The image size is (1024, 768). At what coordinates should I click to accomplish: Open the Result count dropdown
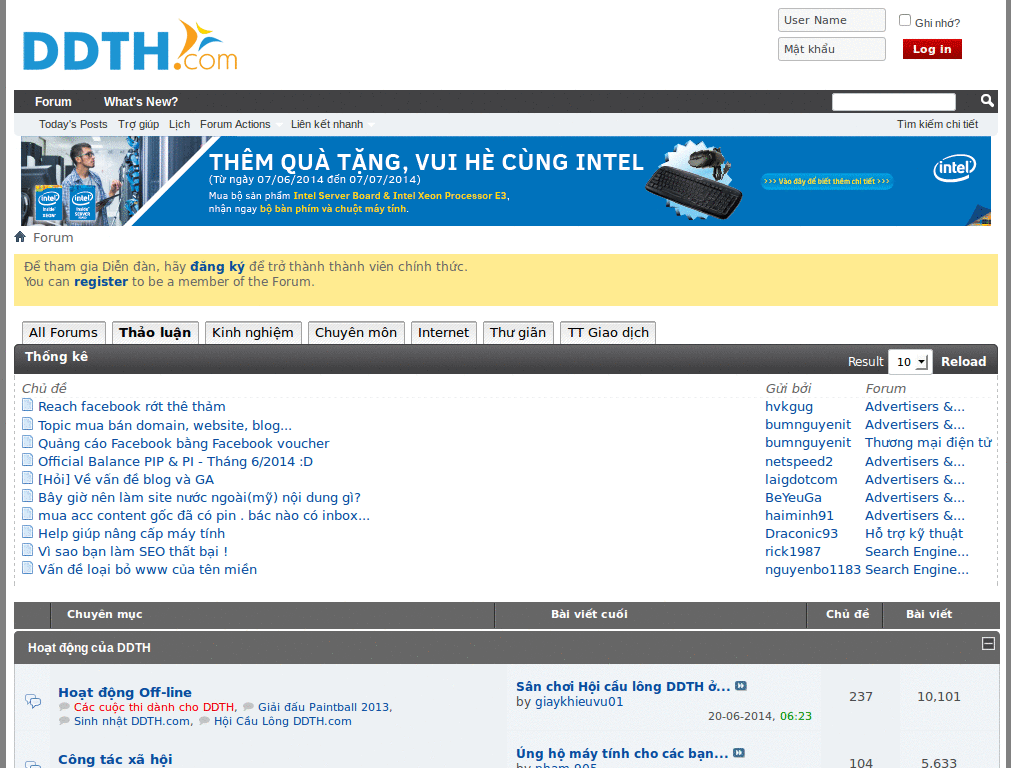click(911, 362)
